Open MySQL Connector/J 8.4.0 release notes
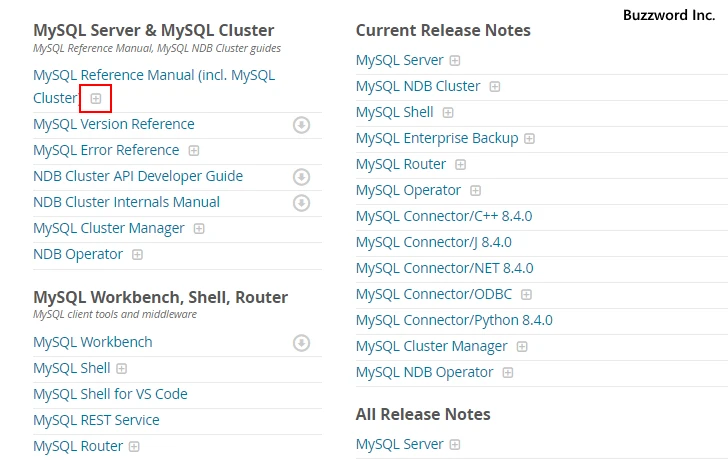Viewport: 728px width, 460px height. click(433, 242)
